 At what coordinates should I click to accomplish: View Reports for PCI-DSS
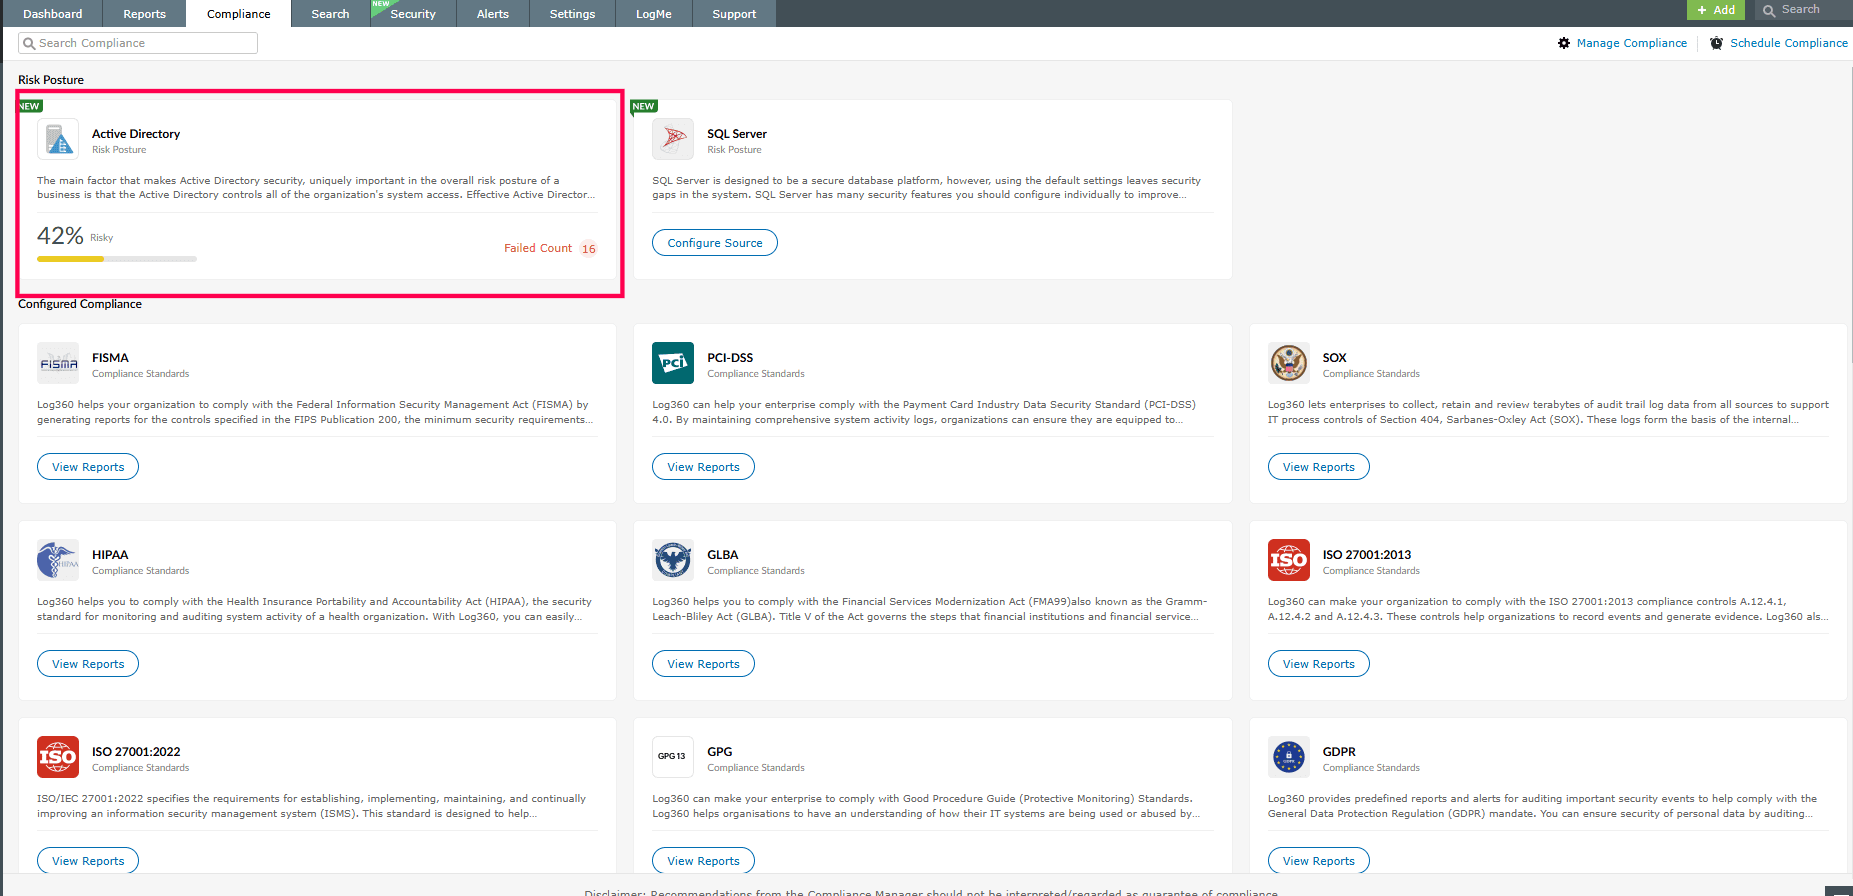(x=703, y=467)
